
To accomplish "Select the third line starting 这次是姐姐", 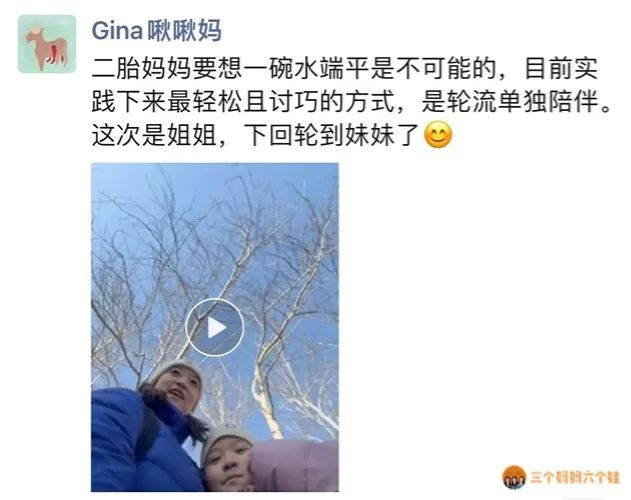I will tap(272, 134).
